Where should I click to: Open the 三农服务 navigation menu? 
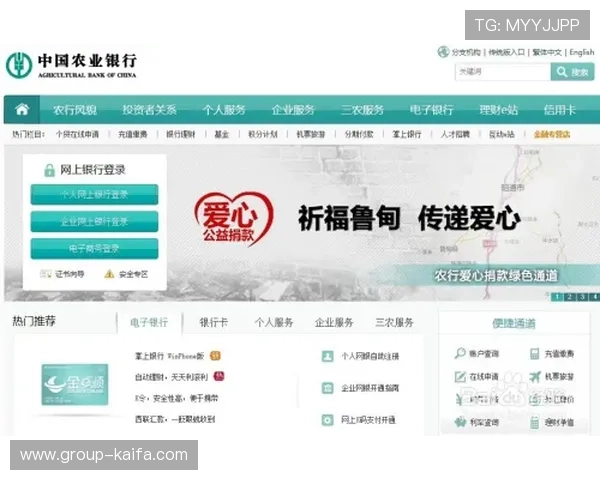(x=362, y=110)
